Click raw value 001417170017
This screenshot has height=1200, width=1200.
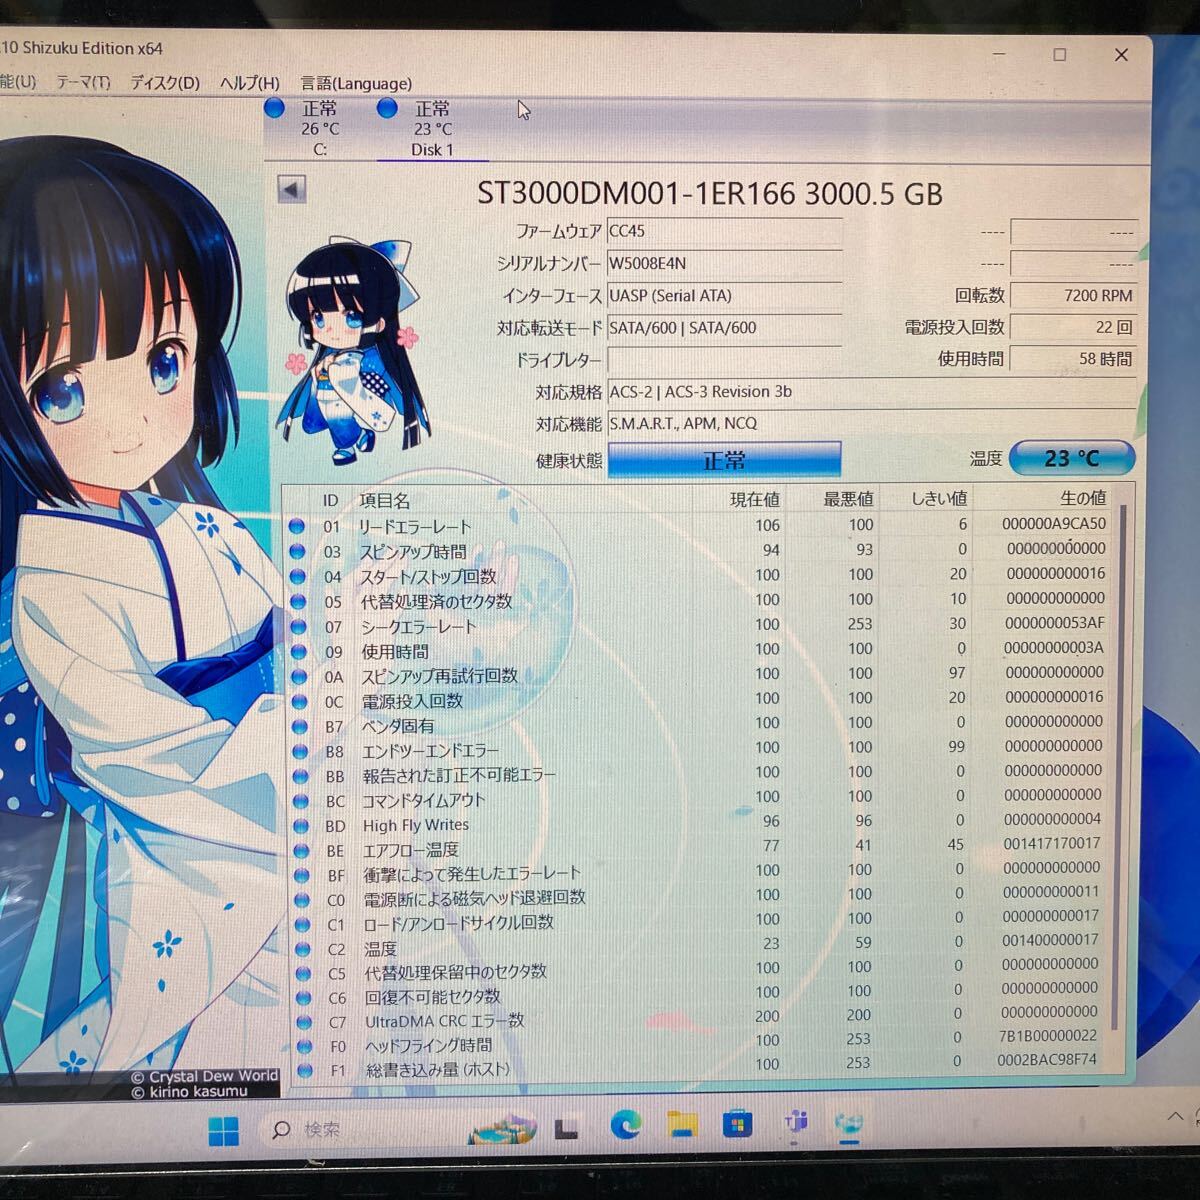coord(1051,844)
